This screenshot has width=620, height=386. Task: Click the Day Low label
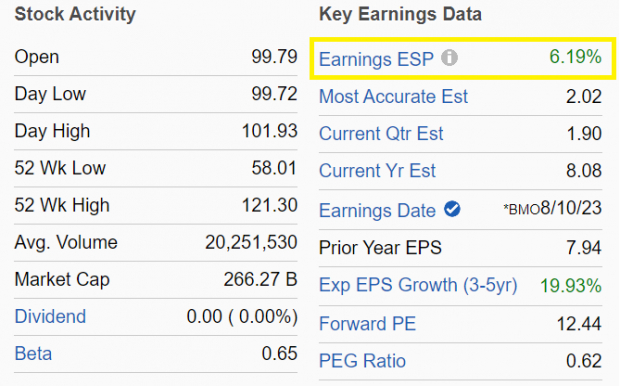[50, 94]
